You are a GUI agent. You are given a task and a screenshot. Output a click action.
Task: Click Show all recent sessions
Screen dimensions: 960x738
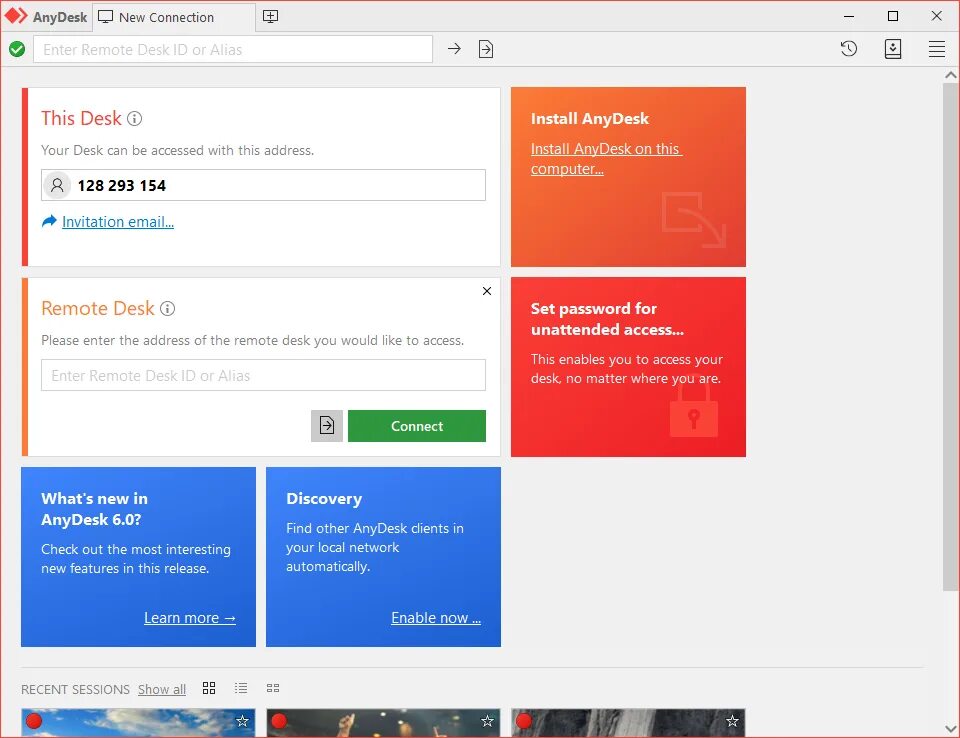pyautogui.click(x=162, y=690)
